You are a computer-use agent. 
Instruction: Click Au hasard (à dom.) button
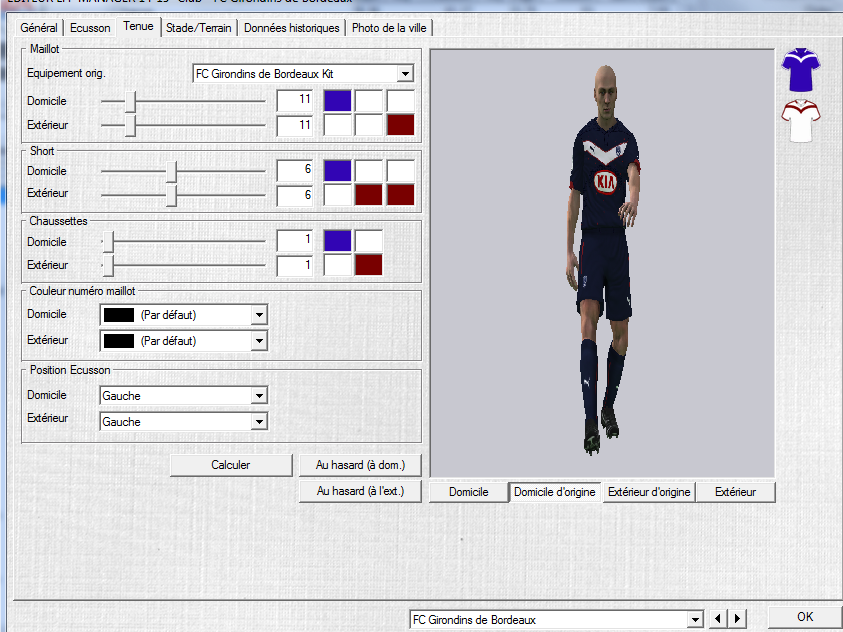pos(360,465)
